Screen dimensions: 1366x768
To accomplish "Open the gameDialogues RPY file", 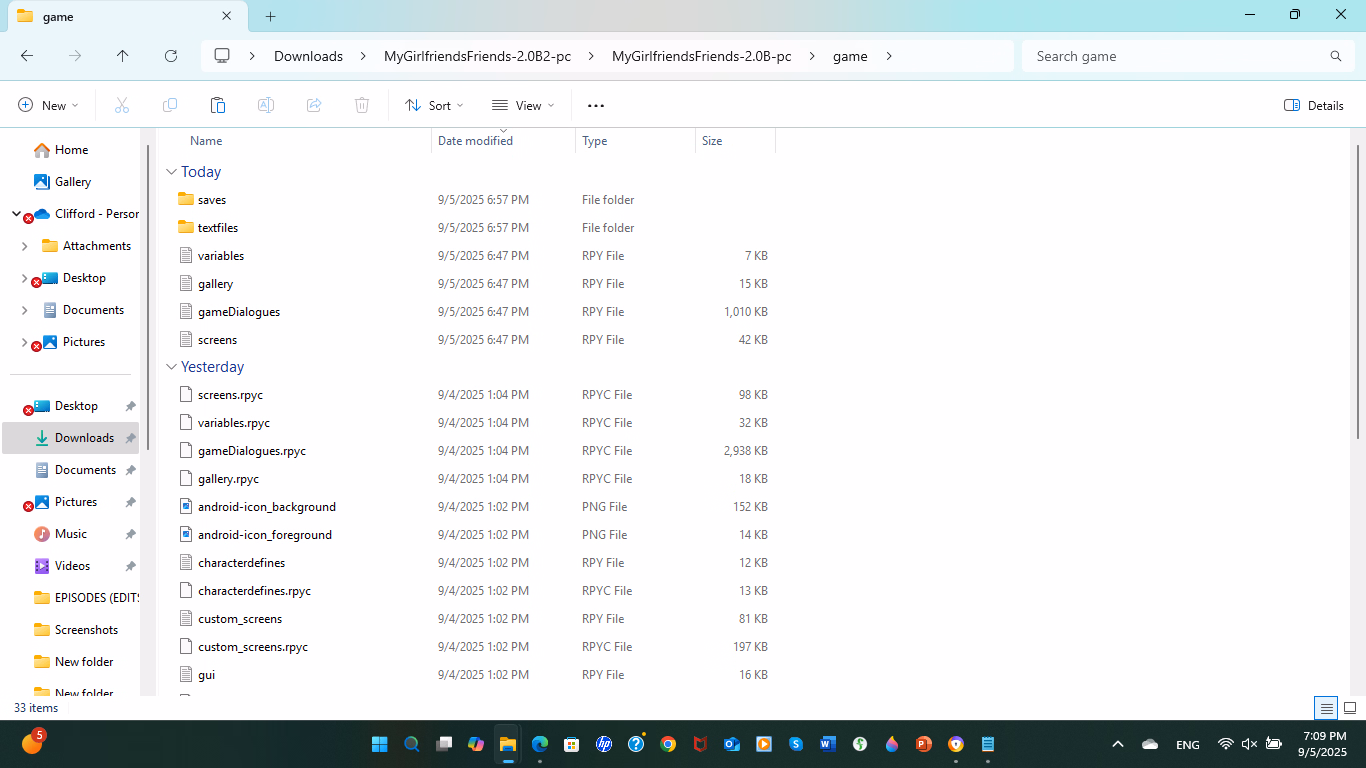I will [238, 312].
